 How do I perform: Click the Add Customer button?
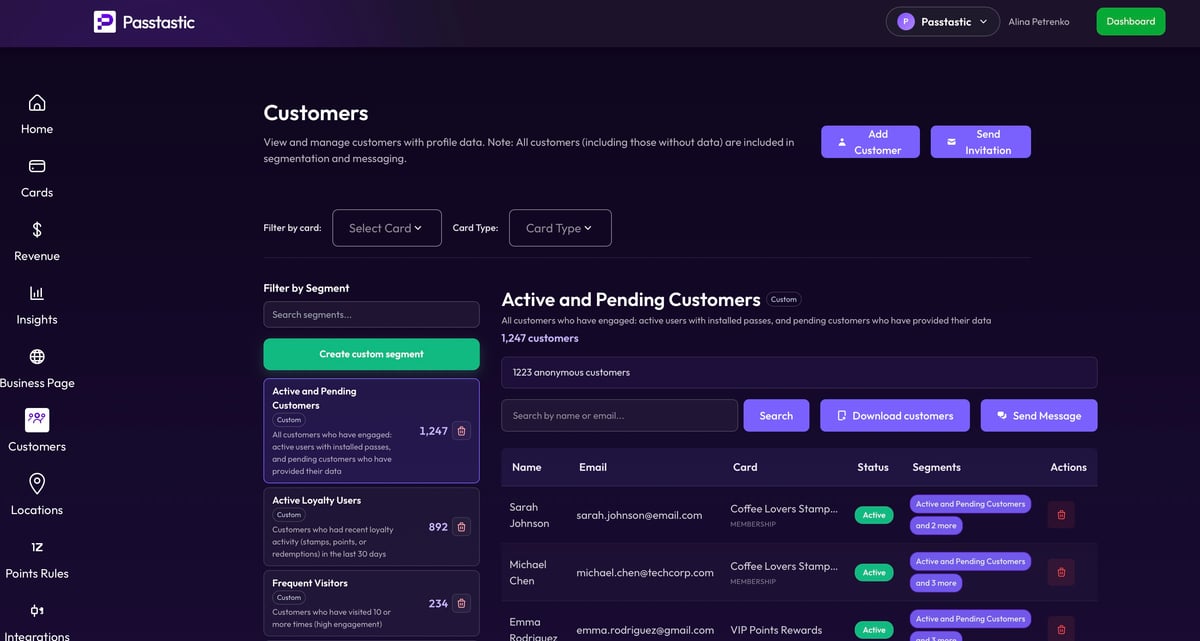pyautogui.click(x=870, y=141)
